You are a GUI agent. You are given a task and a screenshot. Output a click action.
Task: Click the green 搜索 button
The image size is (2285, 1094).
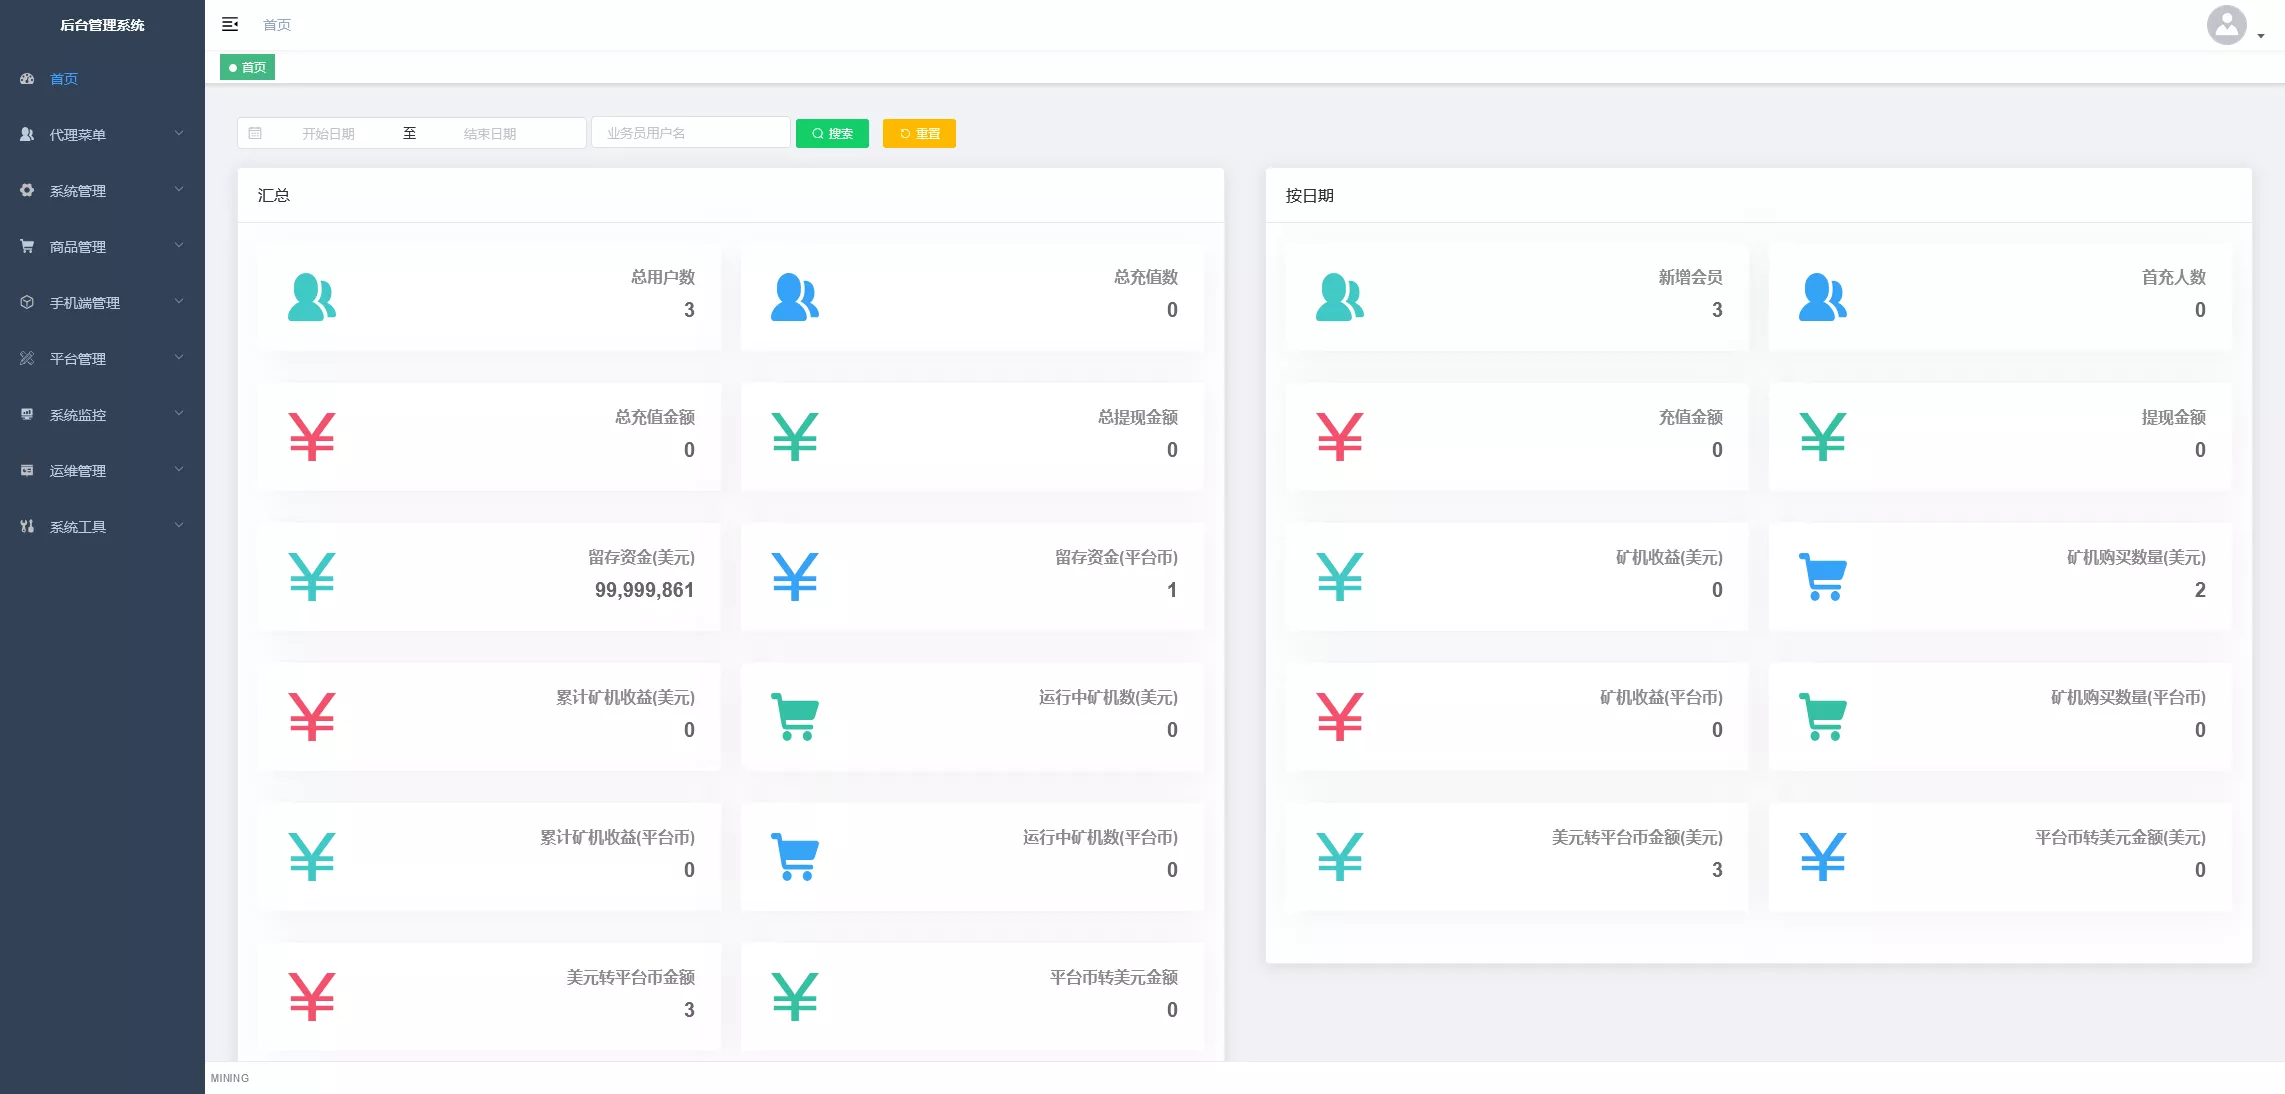tap(832, 133)
